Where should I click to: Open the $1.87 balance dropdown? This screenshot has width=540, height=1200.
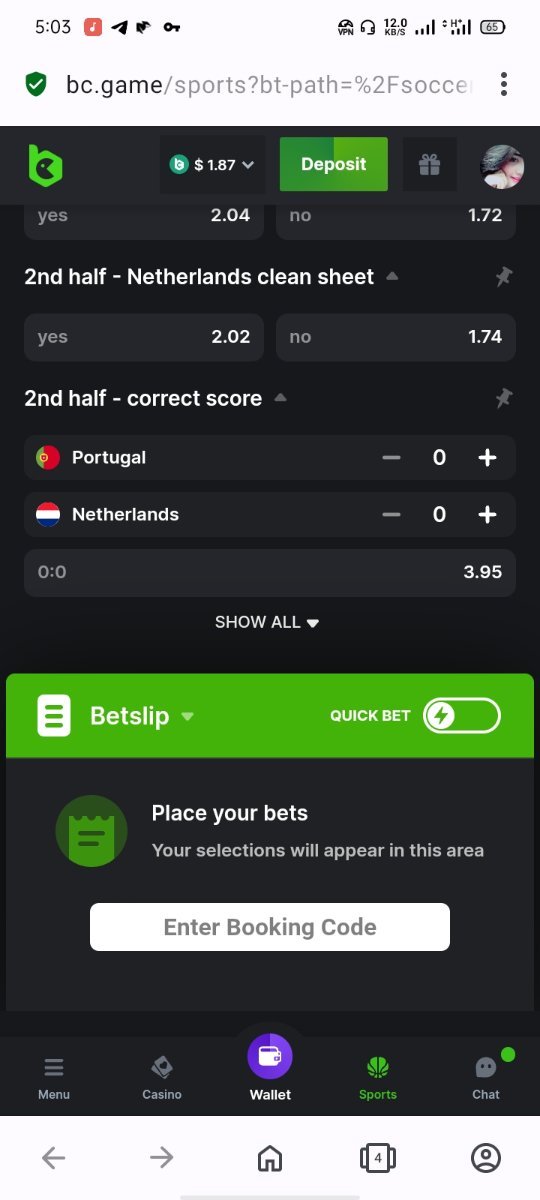tap(212, 165)
